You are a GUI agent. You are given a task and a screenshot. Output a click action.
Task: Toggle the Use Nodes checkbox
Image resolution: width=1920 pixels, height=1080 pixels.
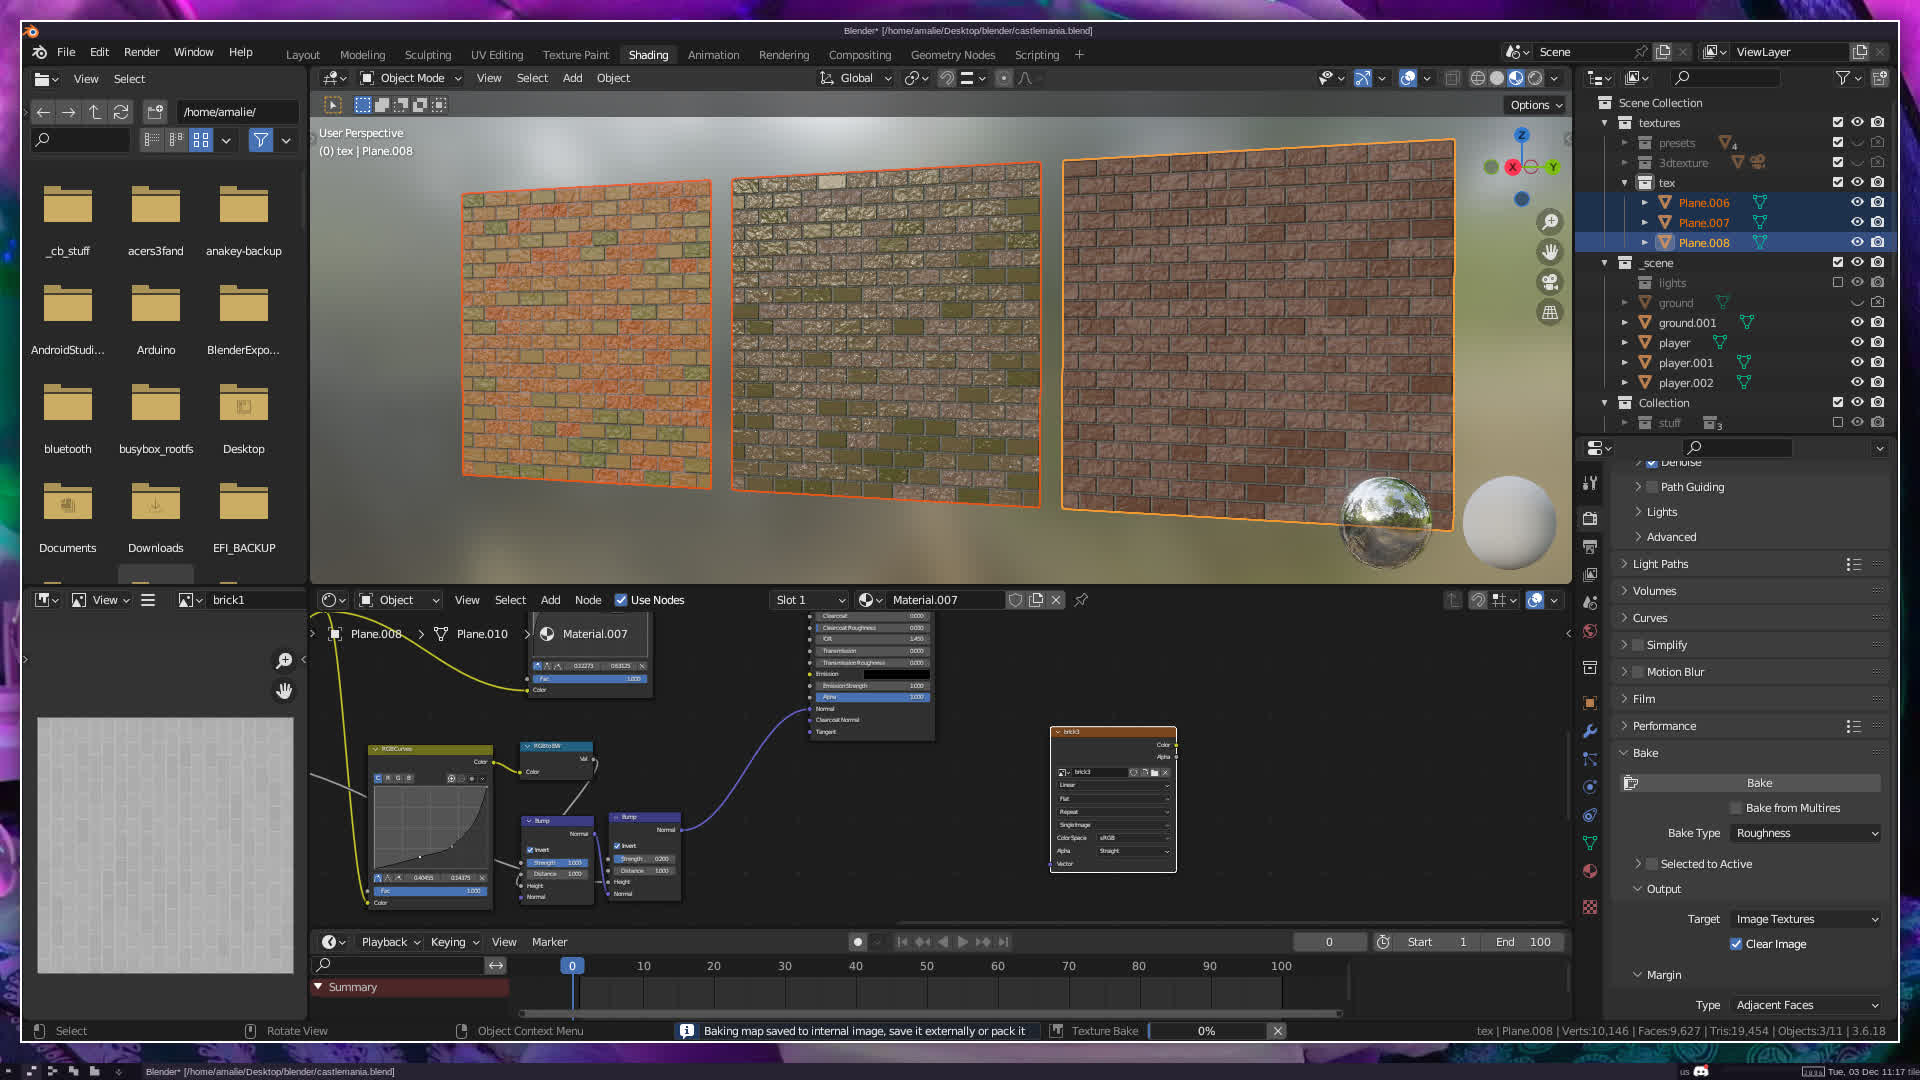[x=621, y=600]
